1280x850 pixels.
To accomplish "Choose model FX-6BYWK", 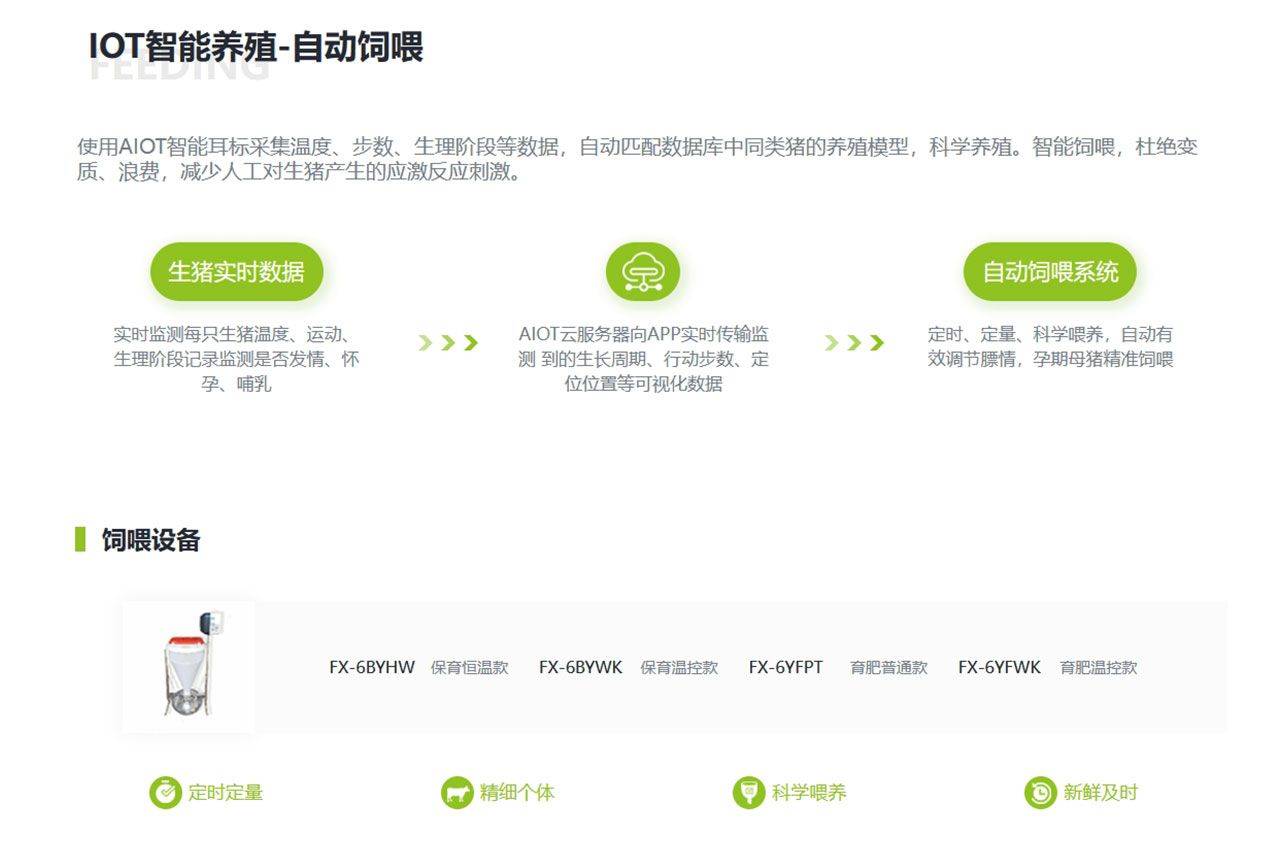I will (580, 667).
